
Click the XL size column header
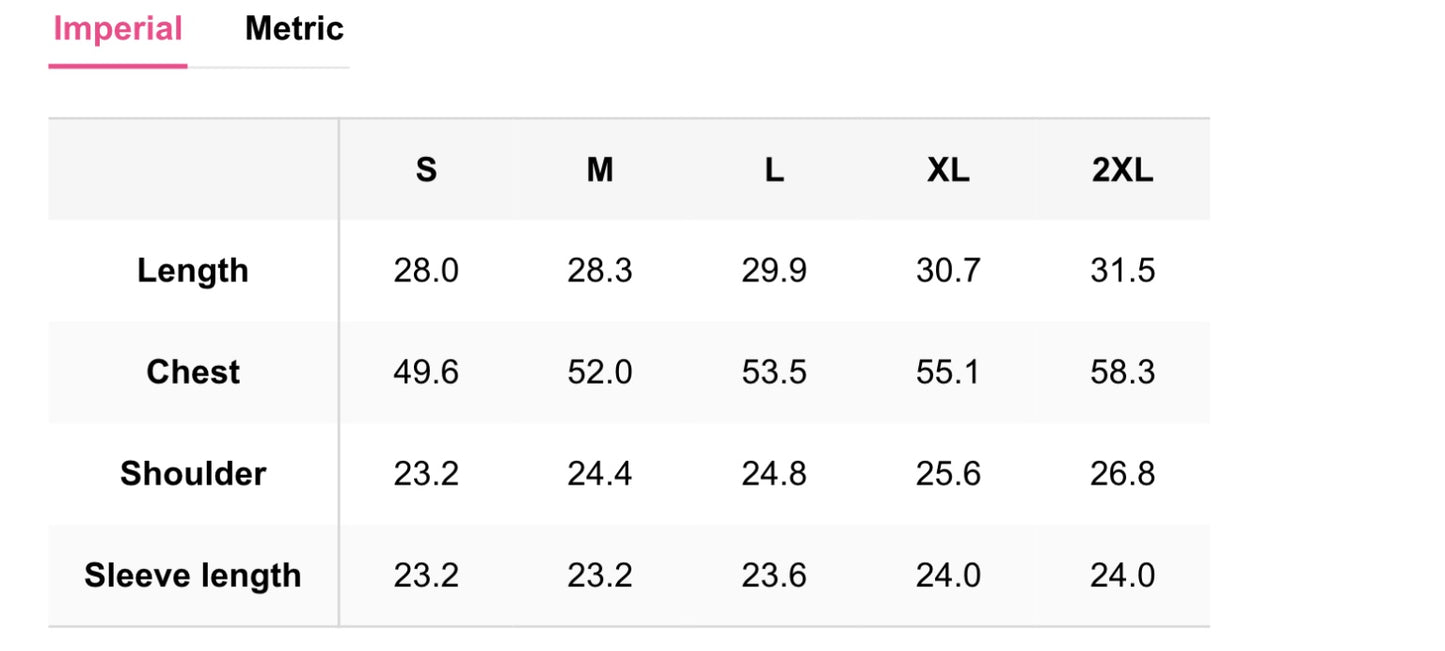948,171
